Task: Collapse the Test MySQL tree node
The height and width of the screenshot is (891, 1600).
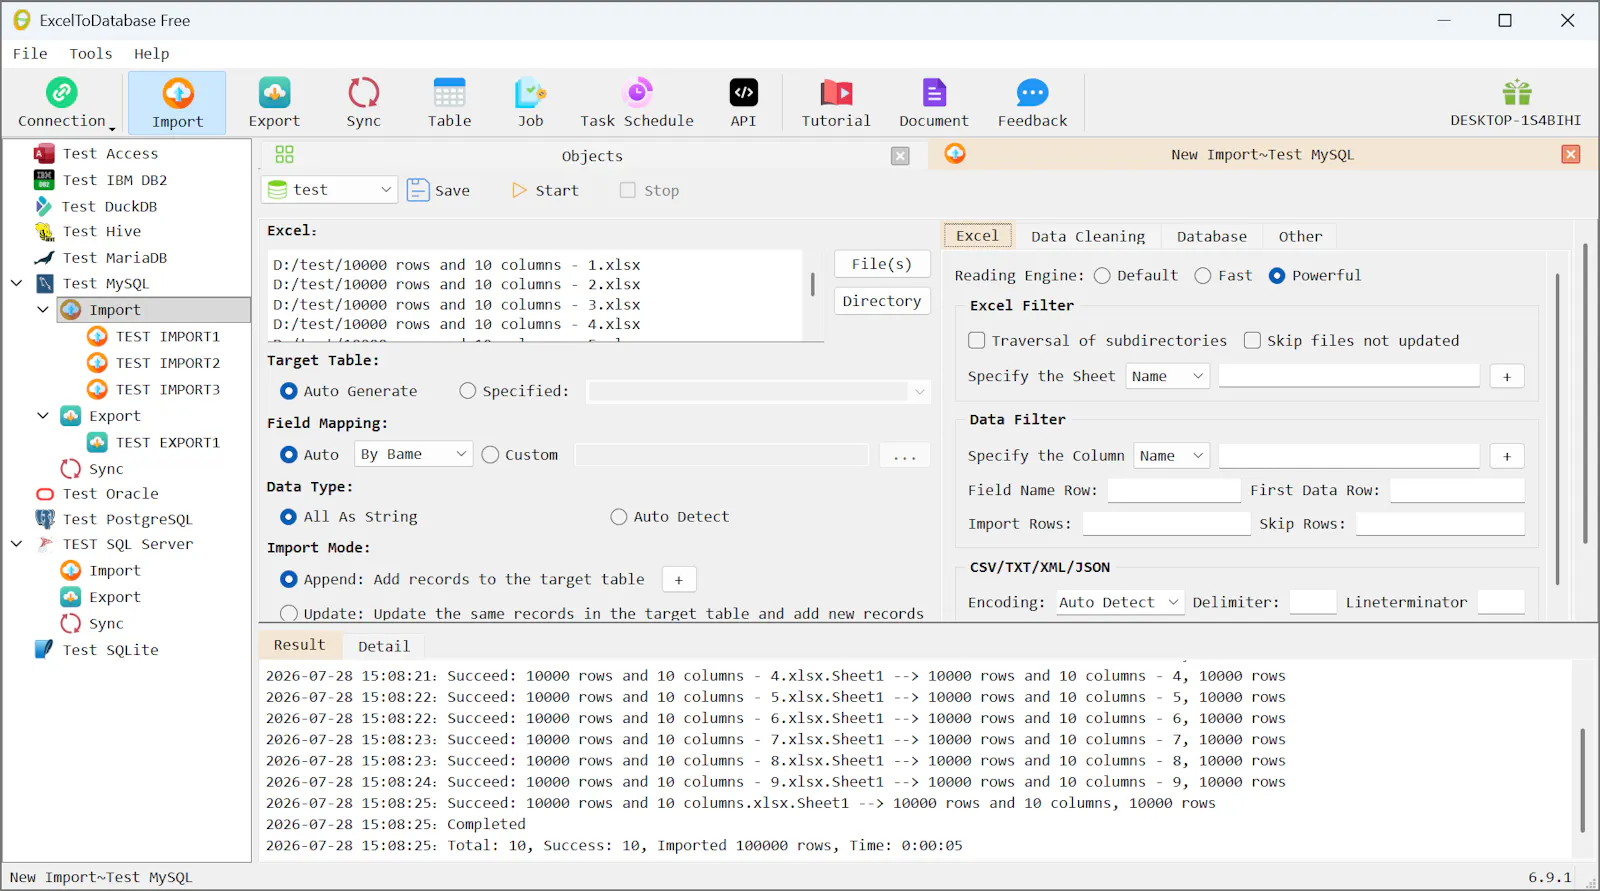Action: click(x=16, y=283)
